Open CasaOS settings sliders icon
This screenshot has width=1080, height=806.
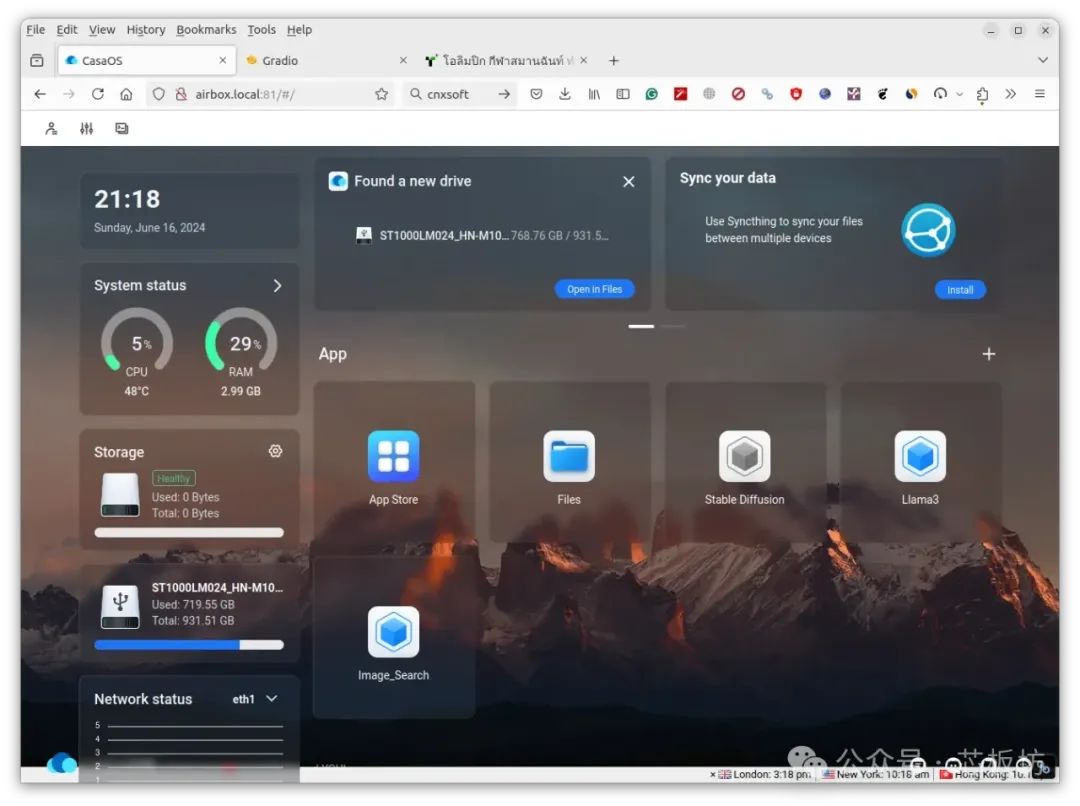coord(87,129)
